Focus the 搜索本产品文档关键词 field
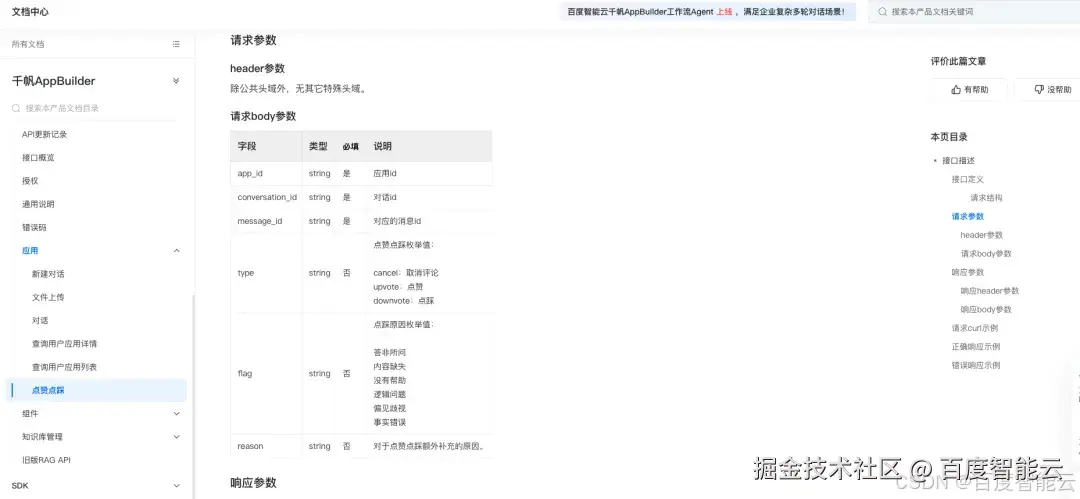 coord(975,12)
